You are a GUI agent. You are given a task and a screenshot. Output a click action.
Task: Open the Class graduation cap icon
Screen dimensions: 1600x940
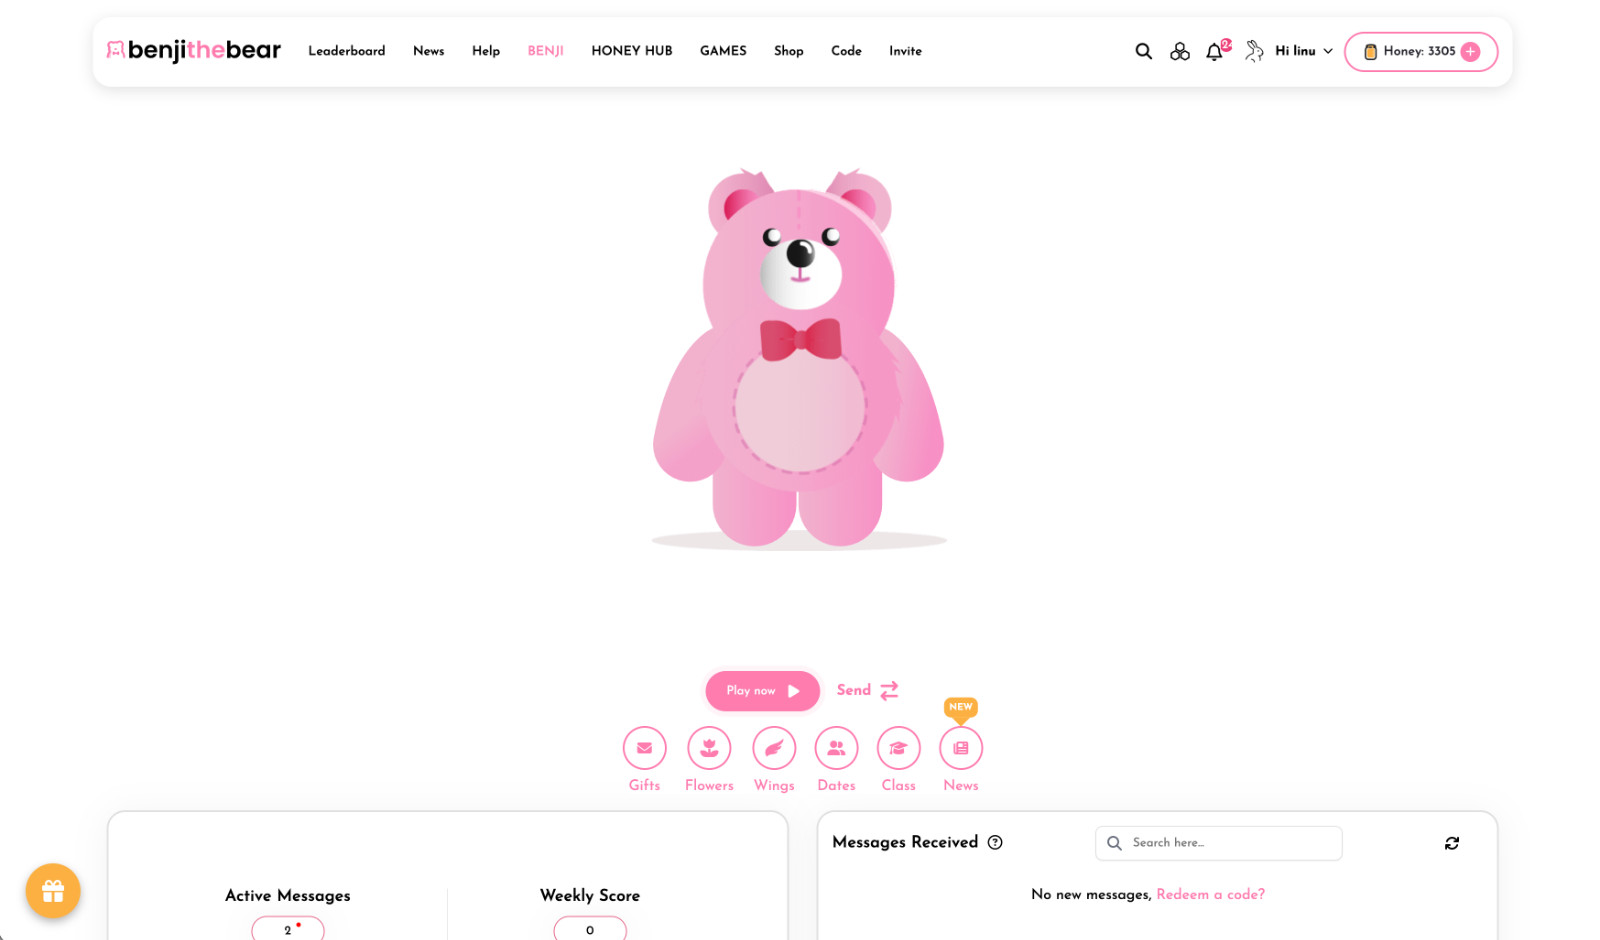coord(898,748)
